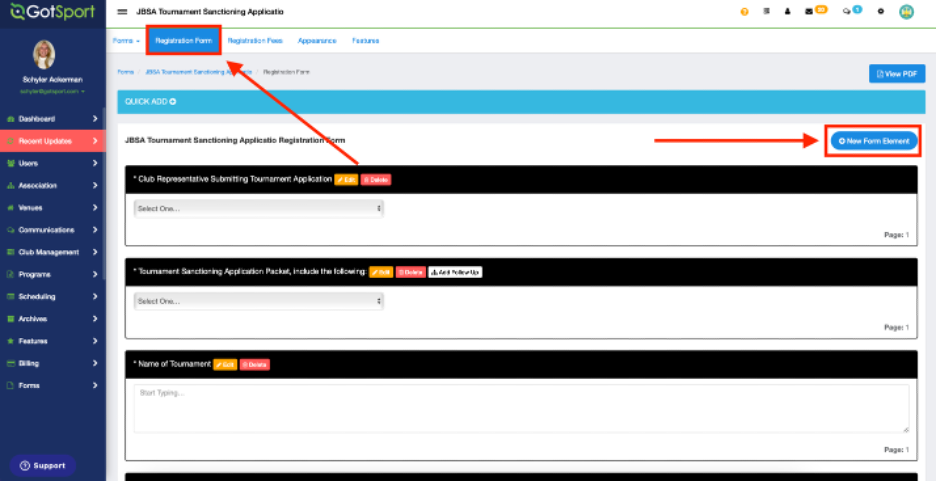
Task: Delete the Name of Tournament question
Action: click(x=255, y=364)
